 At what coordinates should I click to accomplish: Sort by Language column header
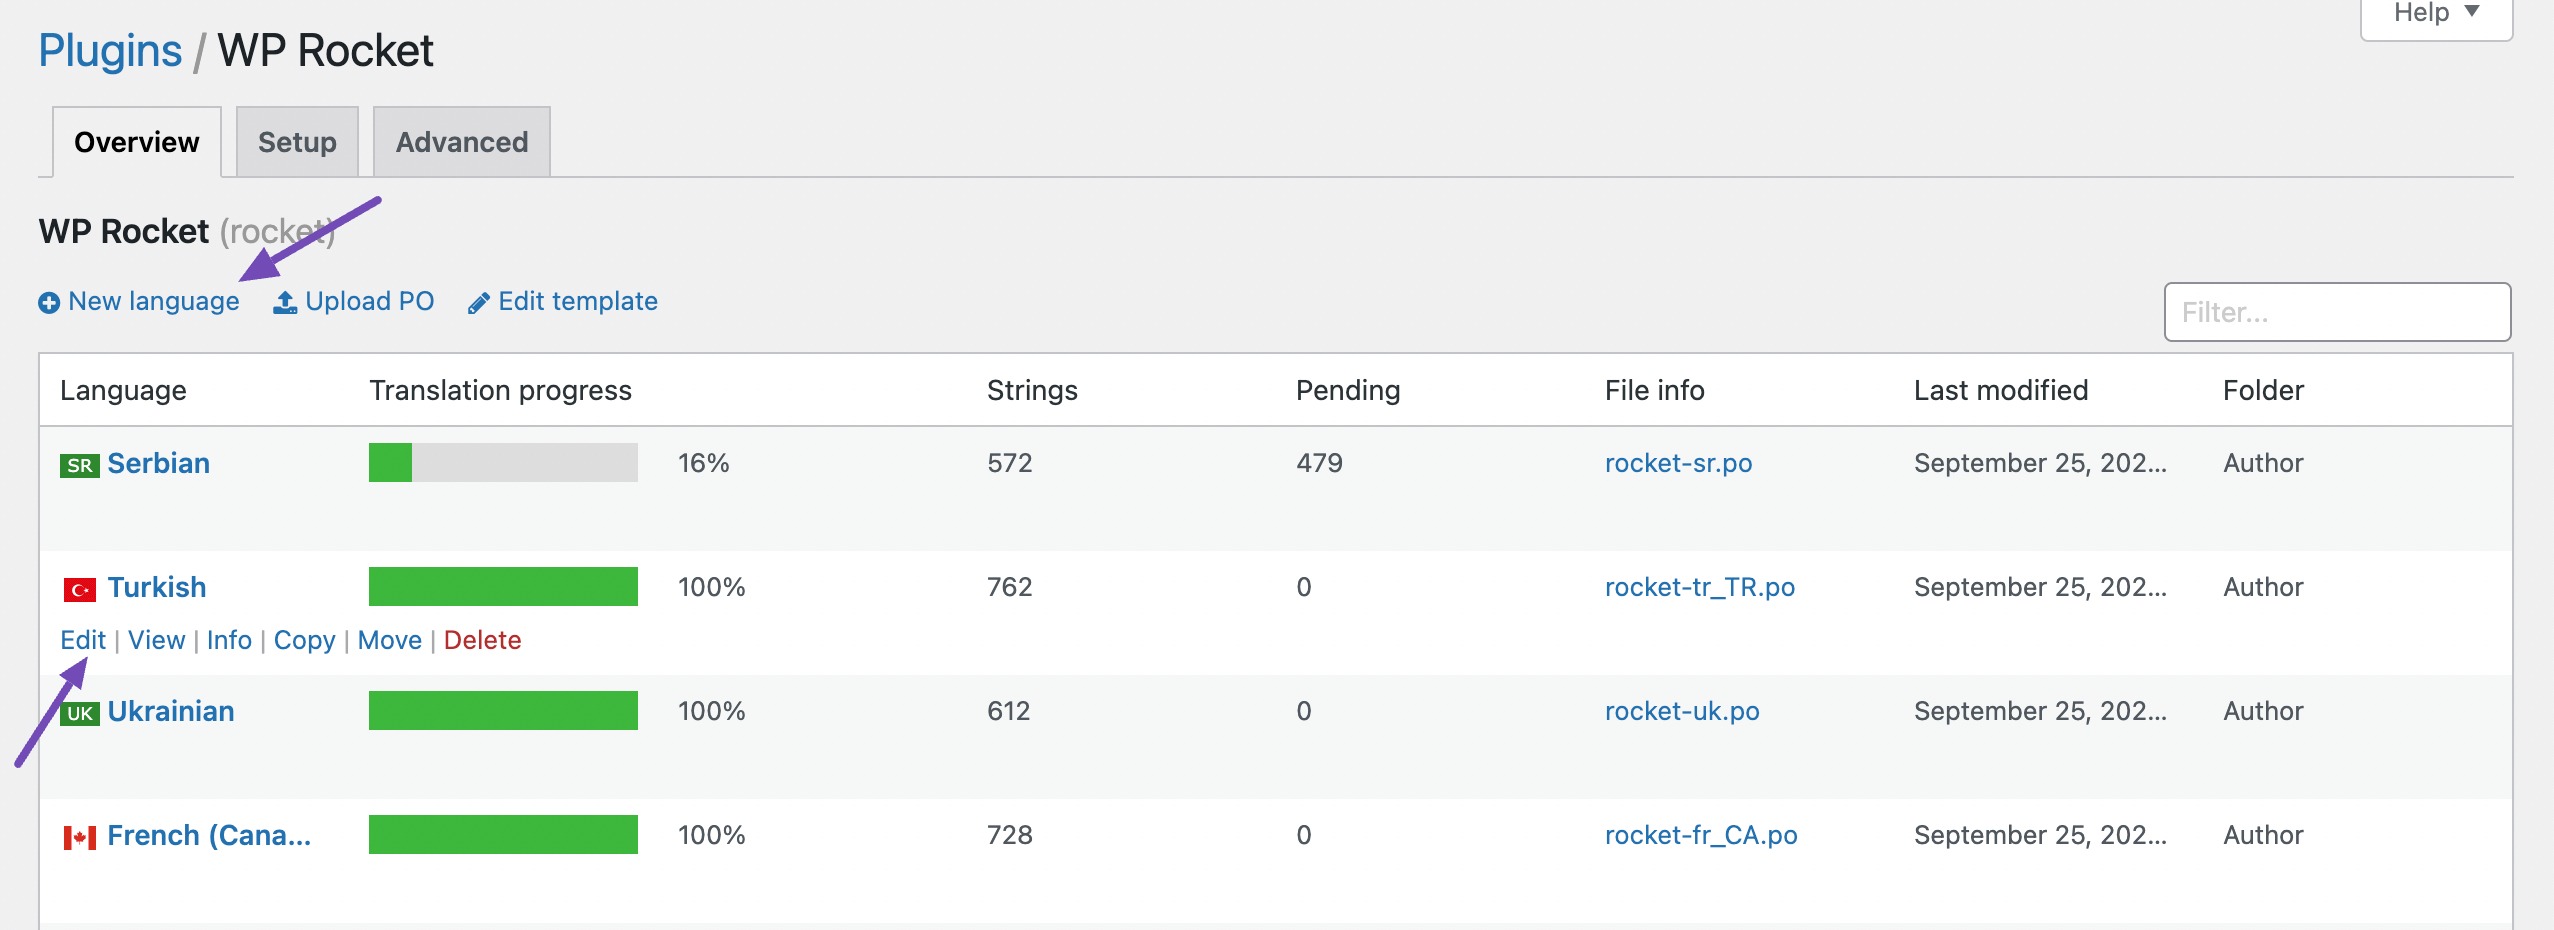(x=123, y=390)
